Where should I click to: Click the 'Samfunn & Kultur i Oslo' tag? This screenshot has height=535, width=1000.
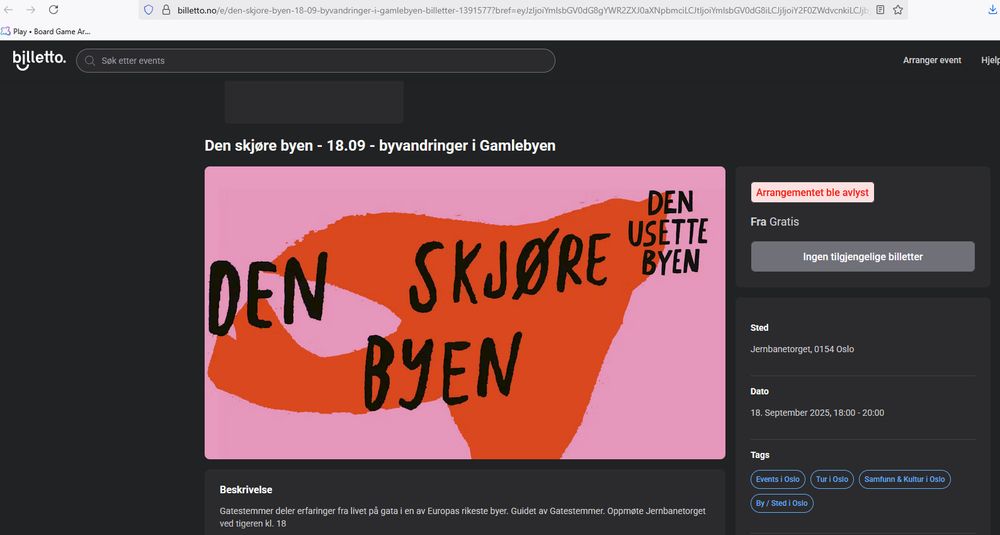(905, 479)
